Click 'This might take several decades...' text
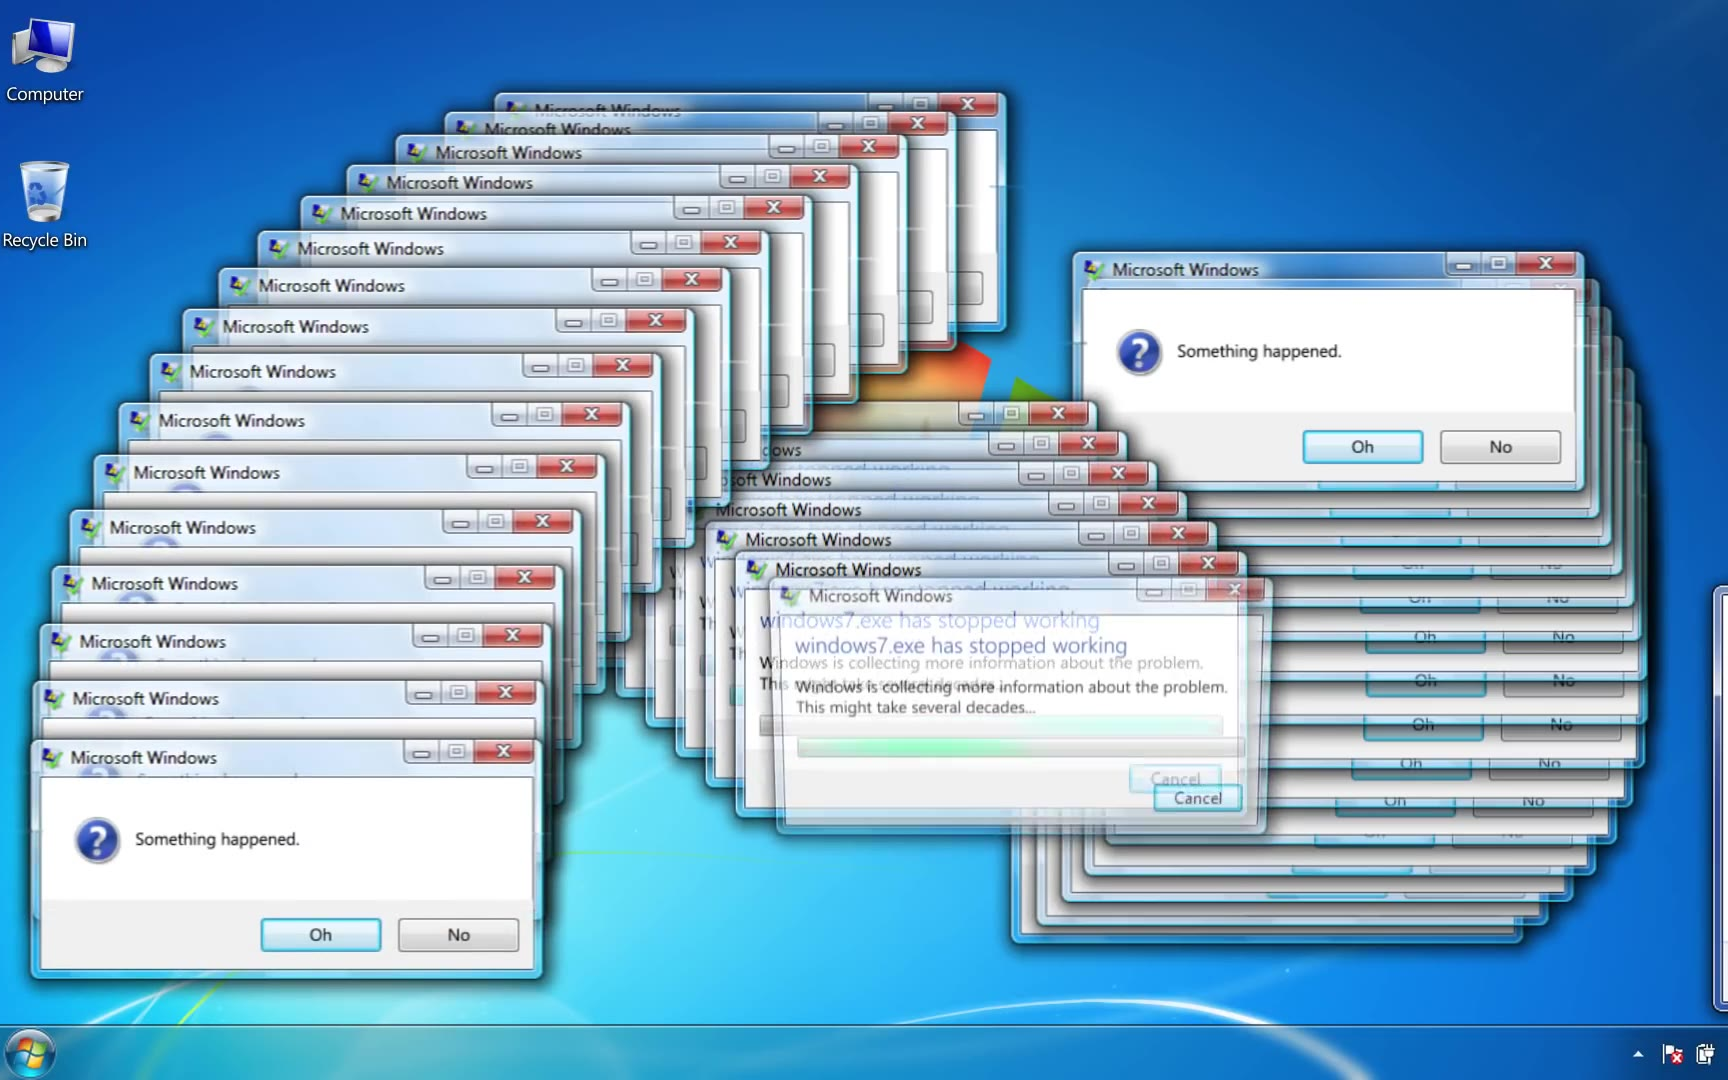Image resolution: width=1728 pixels, height=1080 pixels. (x=915, y=707)
